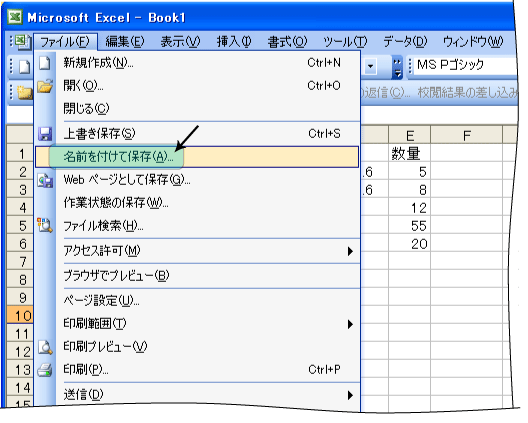Click the printer icon beside 印刷
528x423 pixels.
pos(45,370)
